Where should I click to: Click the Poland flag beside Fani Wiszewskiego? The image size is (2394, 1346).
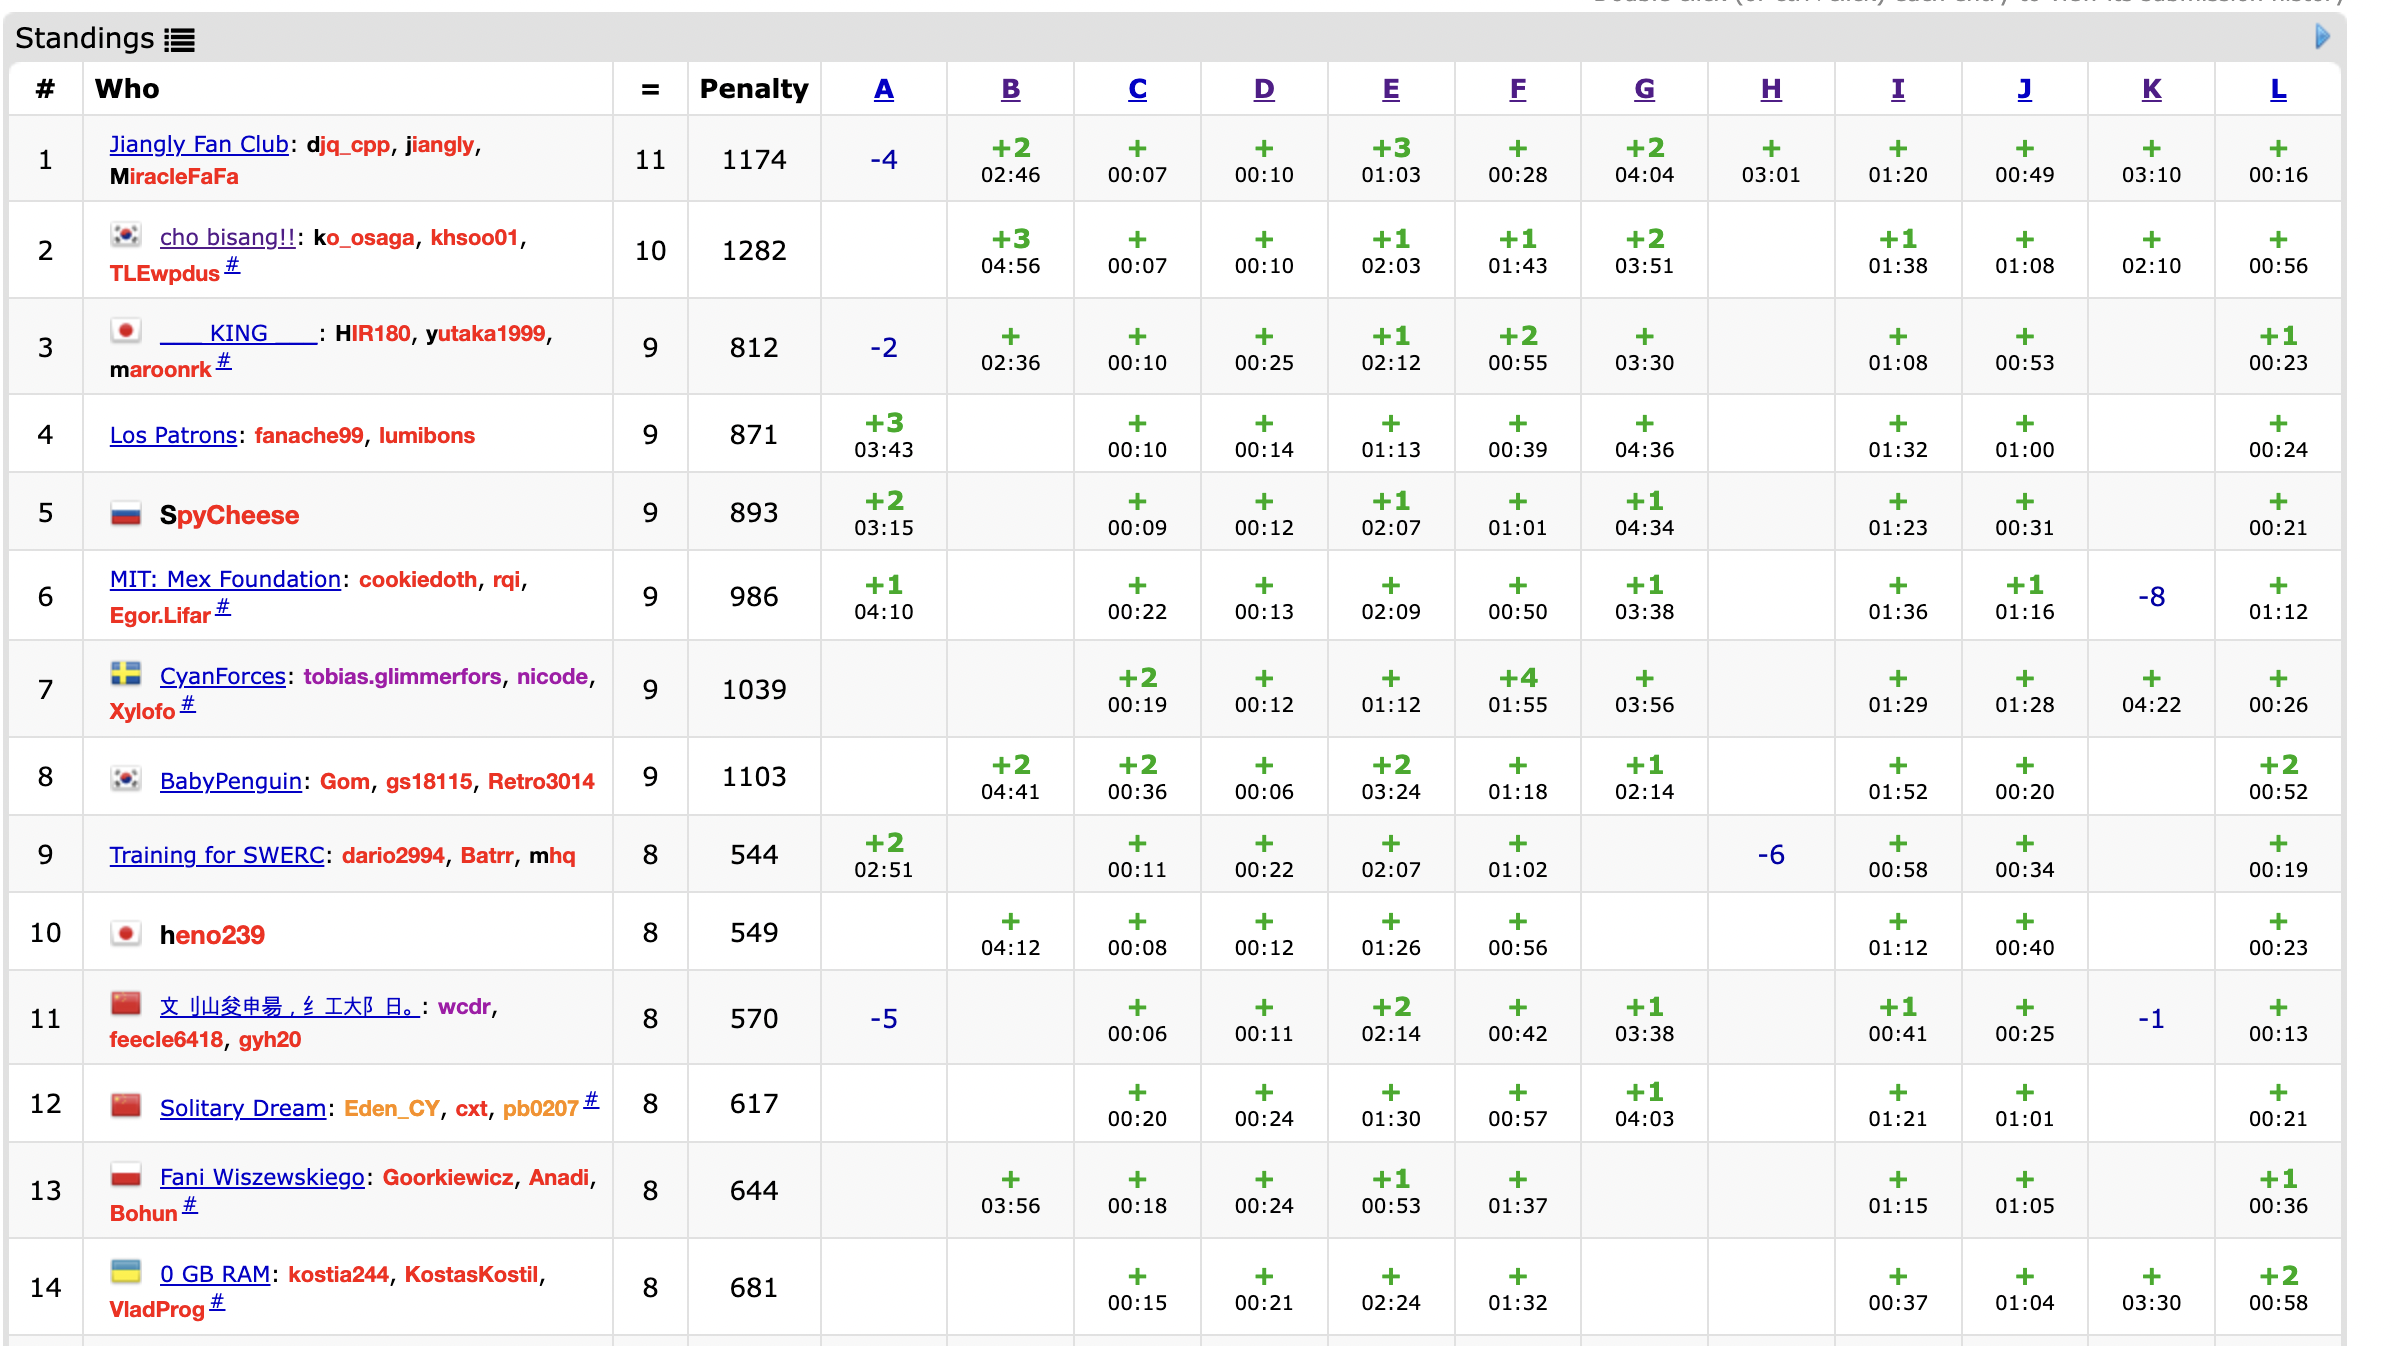coord(126,1175)
